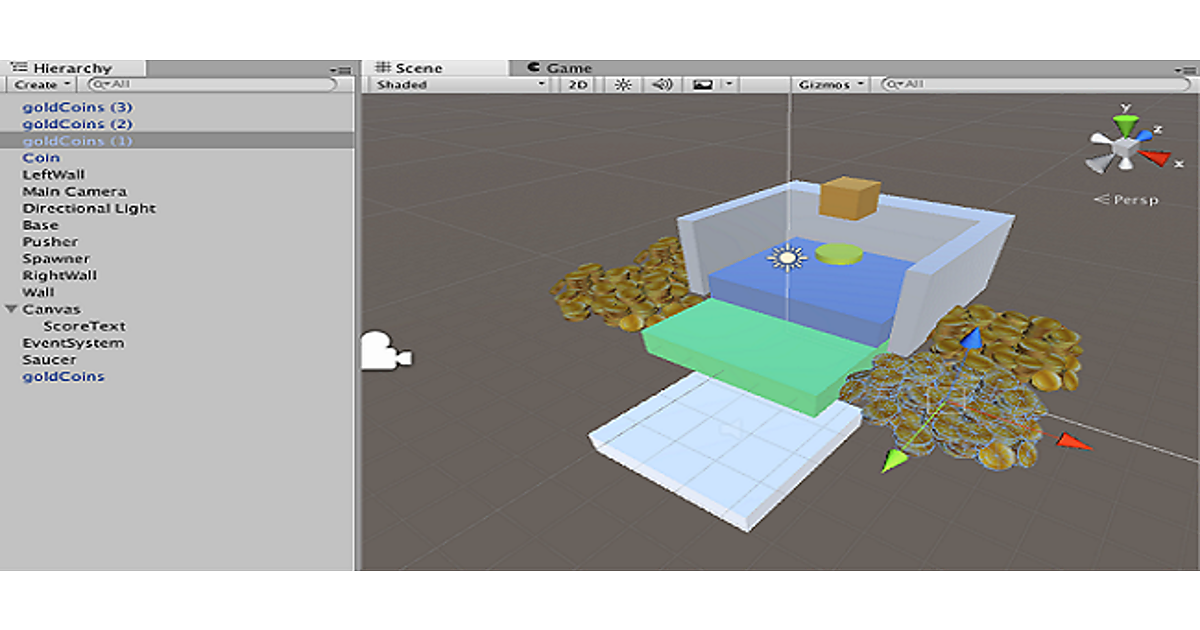This screenshot has width=1200, height=630.
Task: Click the blue Z axis on orientation gizmo
Action: tap(1145, 138)
